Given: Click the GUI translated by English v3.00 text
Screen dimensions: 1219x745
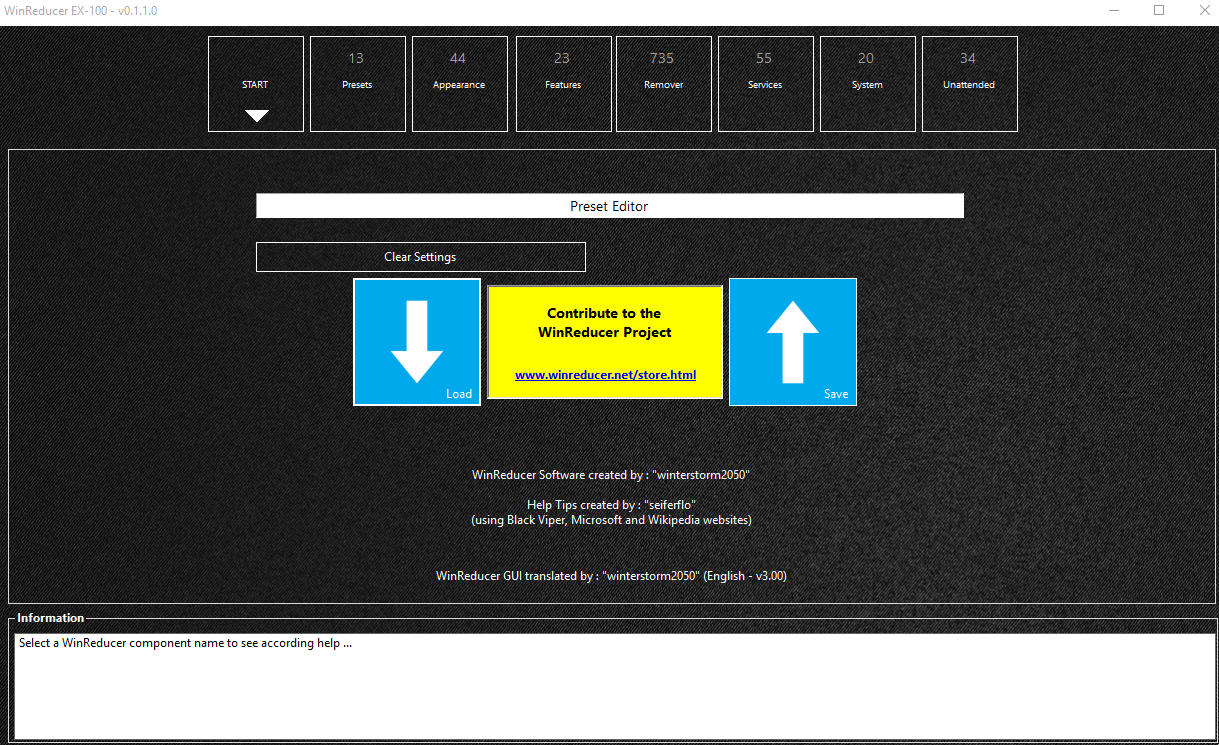Looking at the screenshot, I should [x=611, y=576].
